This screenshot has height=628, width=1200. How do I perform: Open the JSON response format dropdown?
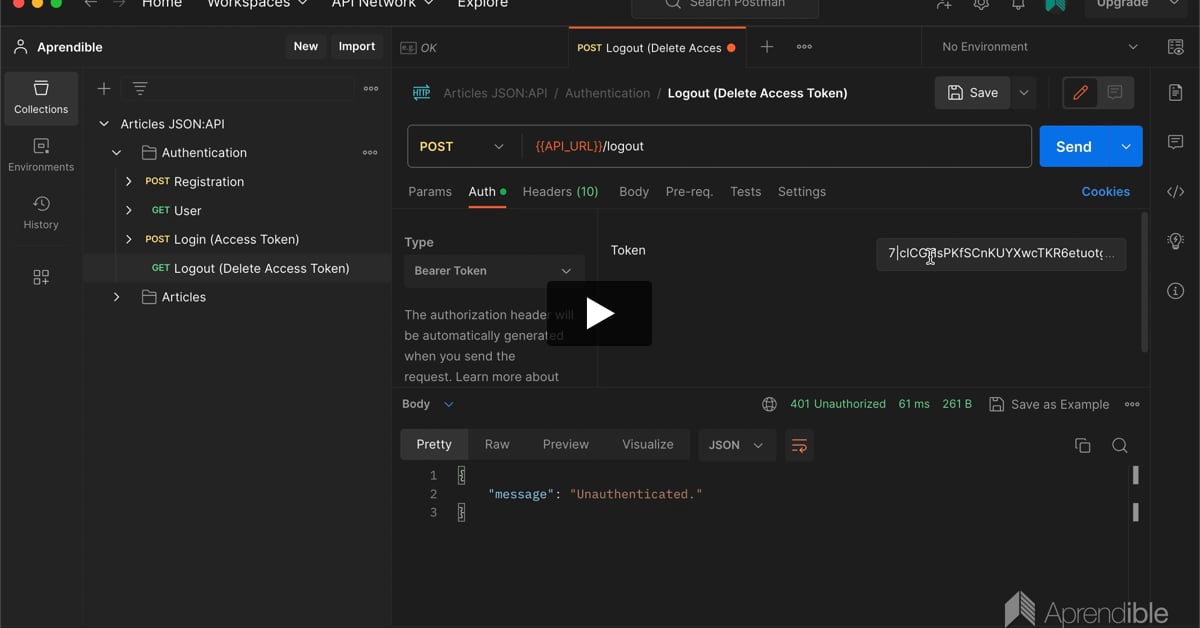pos(736,445)
